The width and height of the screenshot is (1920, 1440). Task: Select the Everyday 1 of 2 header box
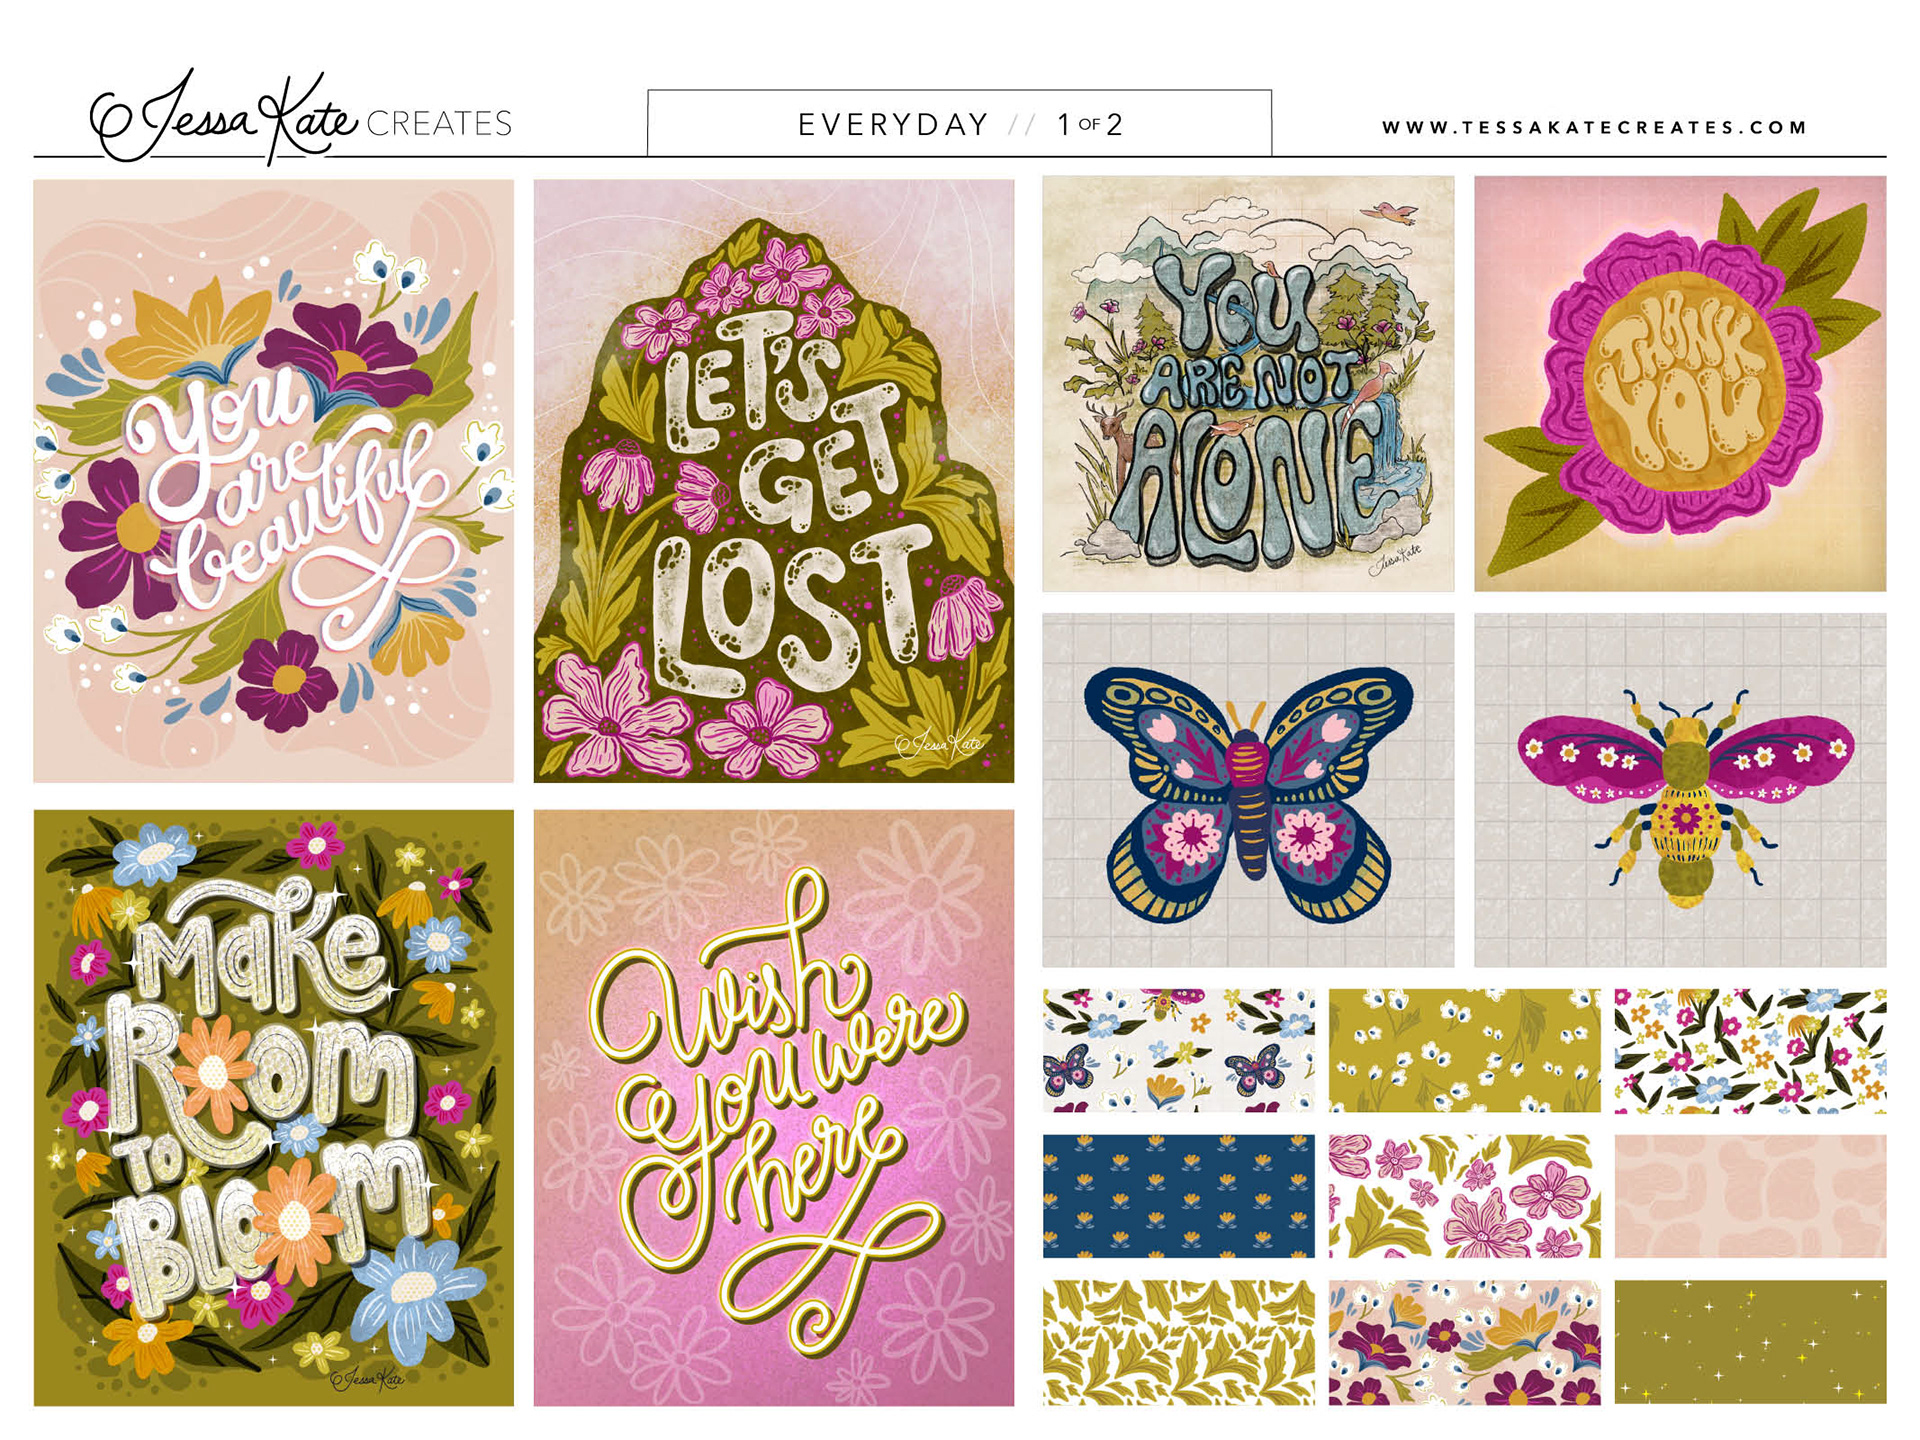pyautogui.click(x=960, y=123)
